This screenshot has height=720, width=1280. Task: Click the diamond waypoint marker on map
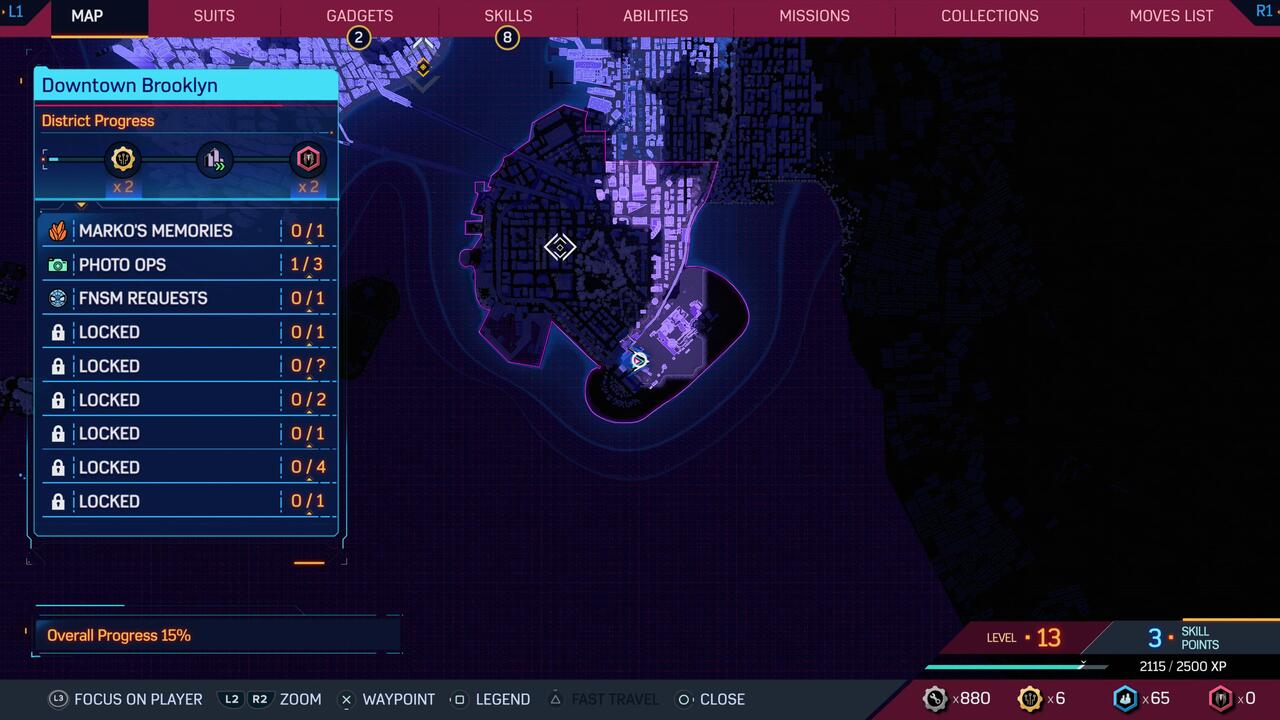pos(560,247)
